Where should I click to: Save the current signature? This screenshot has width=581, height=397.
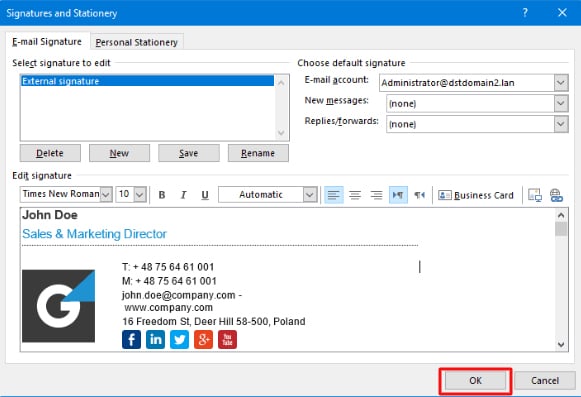[189, 153]
